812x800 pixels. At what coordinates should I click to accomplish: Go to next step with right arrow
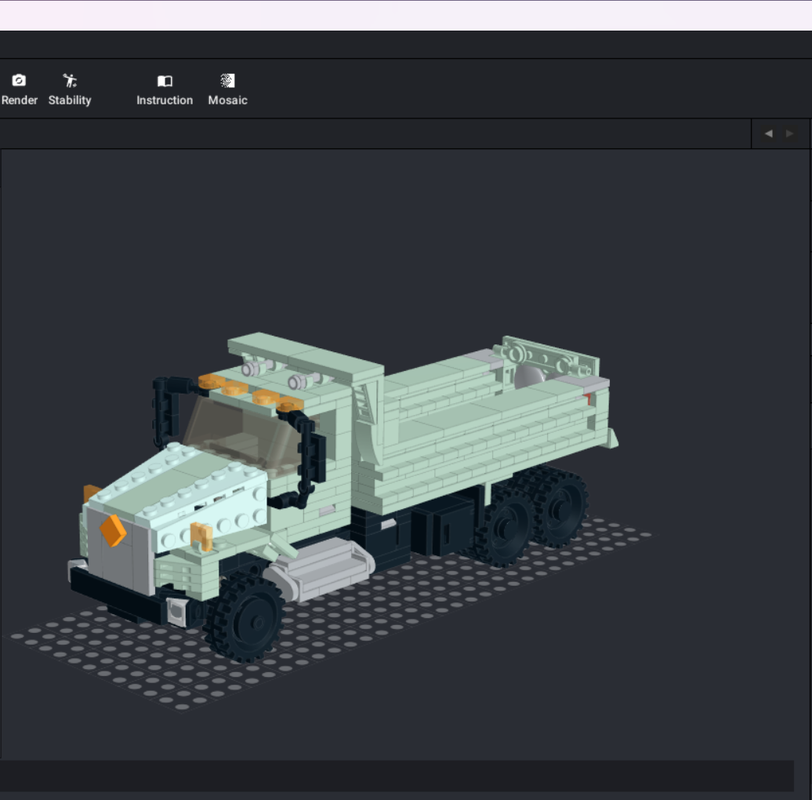click(x=790, y=134)
